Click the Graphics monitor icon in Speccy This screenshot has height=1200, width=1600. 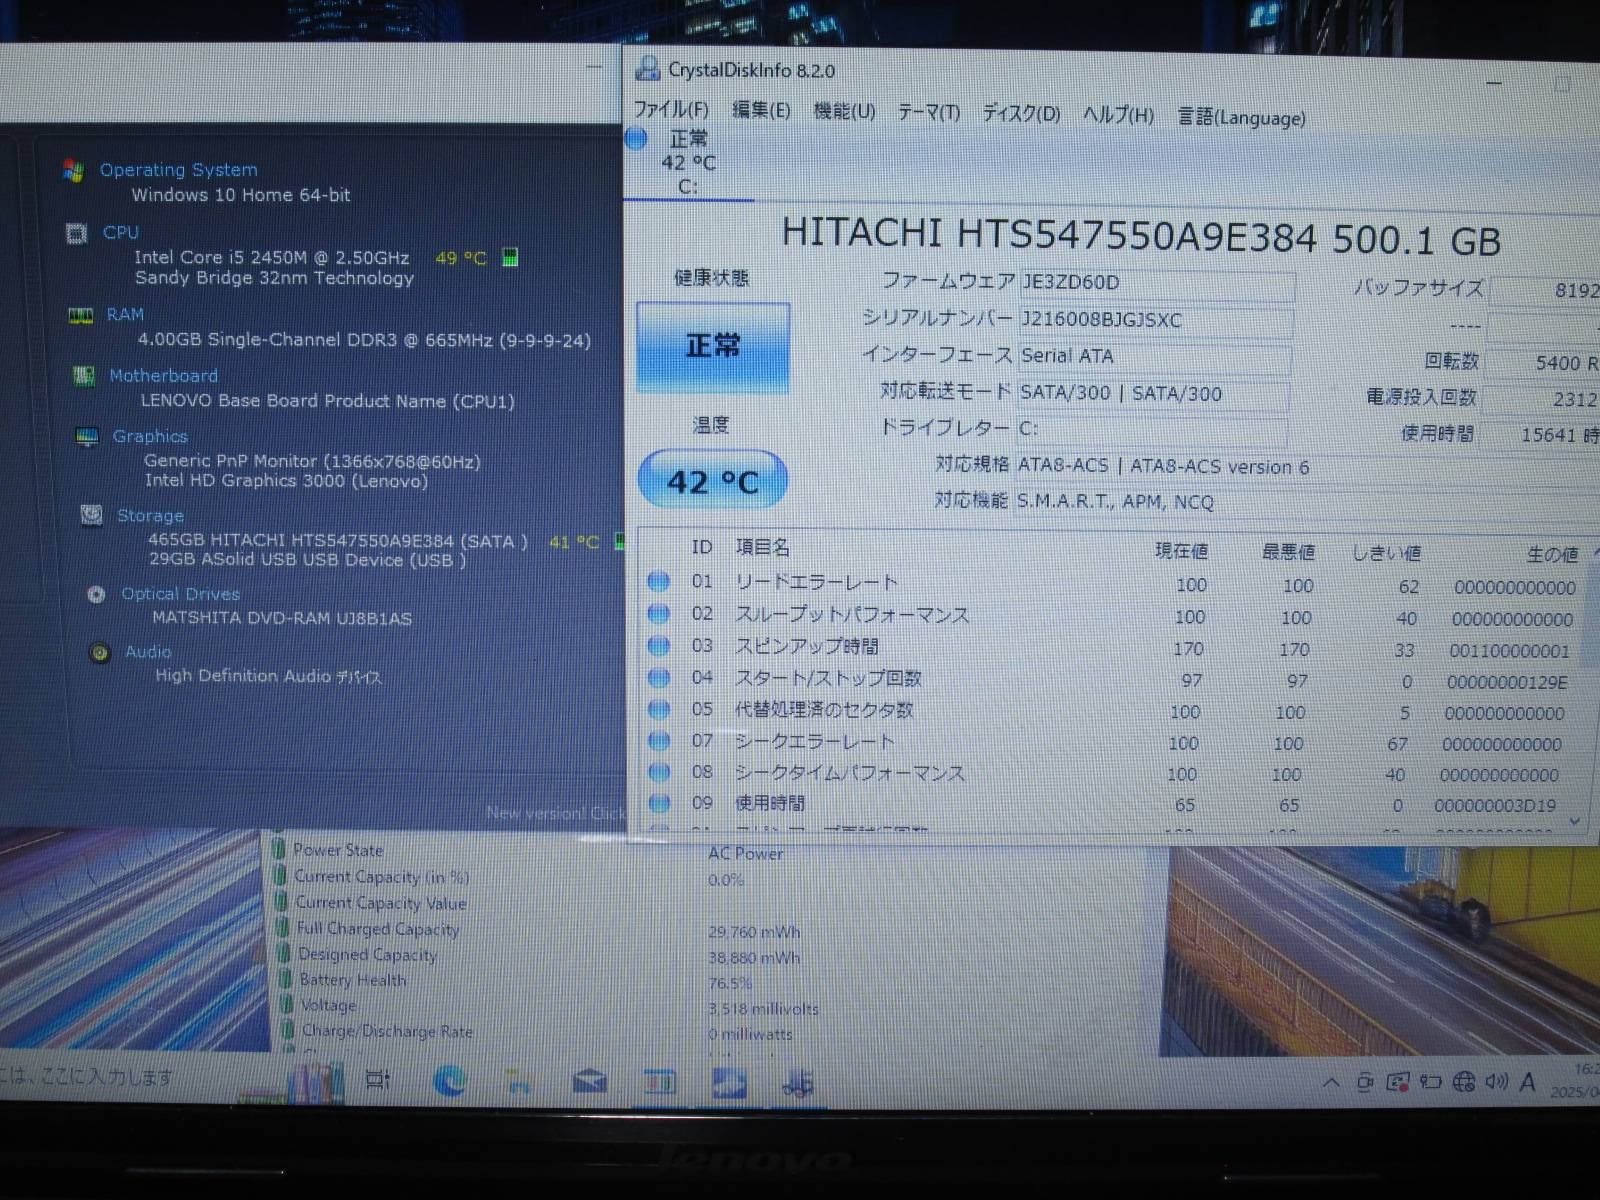(x=87, y=436)
